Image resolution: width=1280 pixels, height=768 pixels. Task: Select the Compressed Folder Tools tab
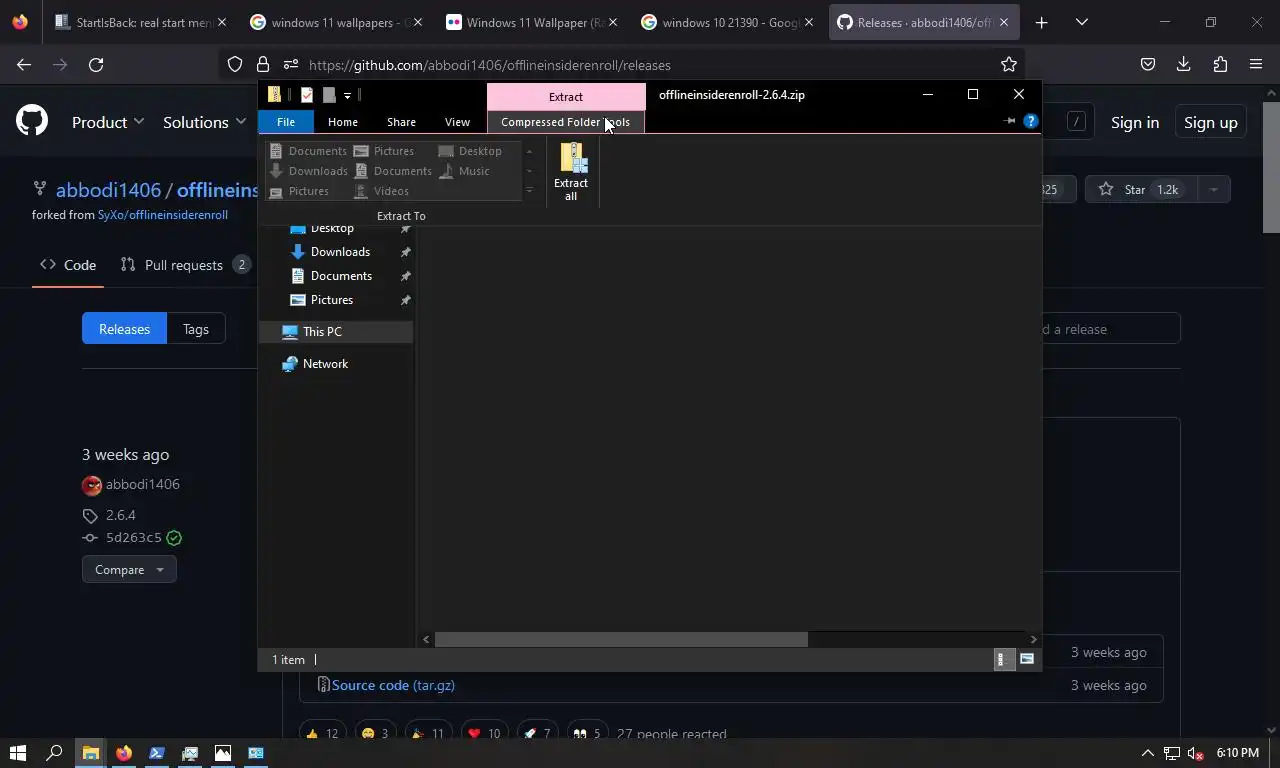pyautogui.click(x=565, y=122)
